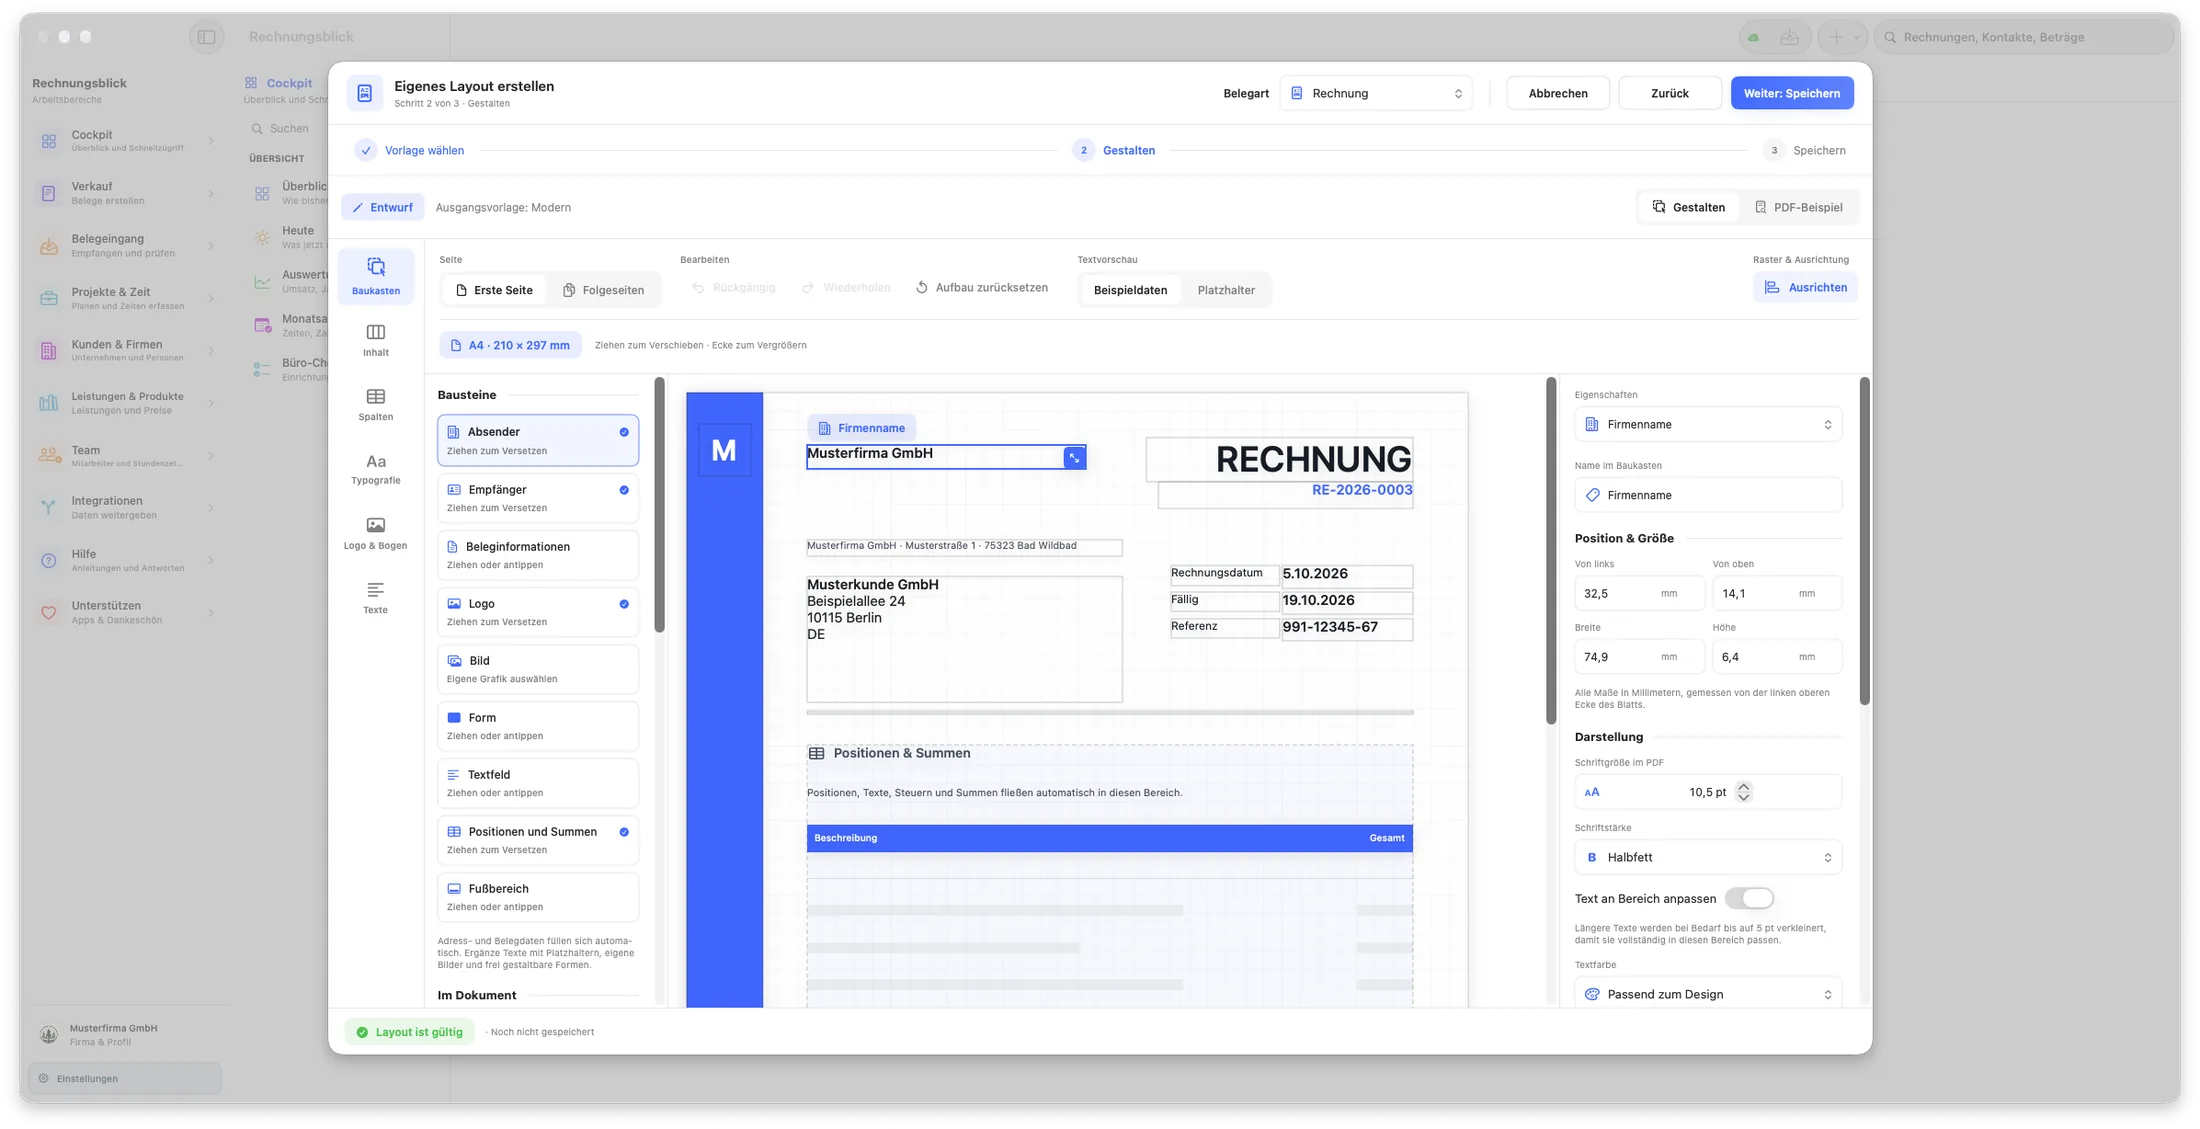This screenshot has height=1129, width=2200.
Task: Switch text preview to Platzhalter
Action: click(1226, 290)
